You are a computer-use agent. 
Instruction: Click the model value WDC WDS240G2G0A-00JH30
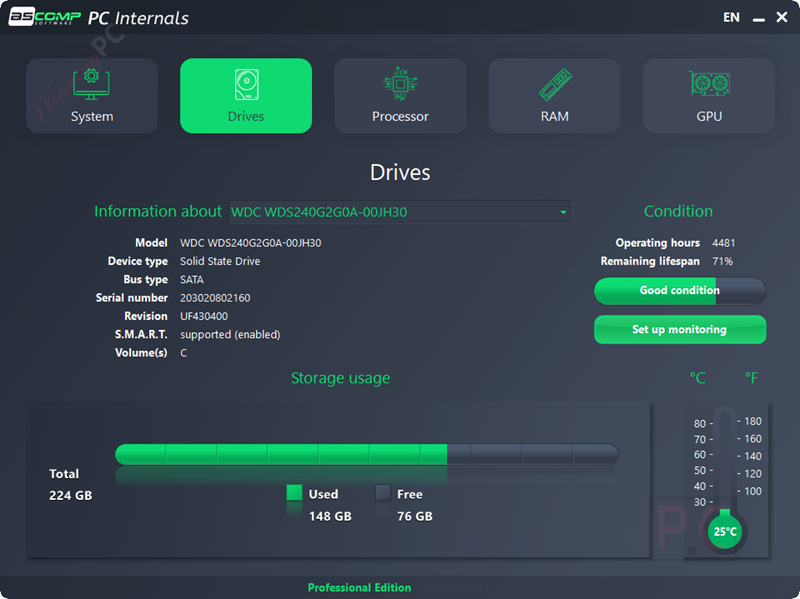pyautogui.click(x=251, y=243)
